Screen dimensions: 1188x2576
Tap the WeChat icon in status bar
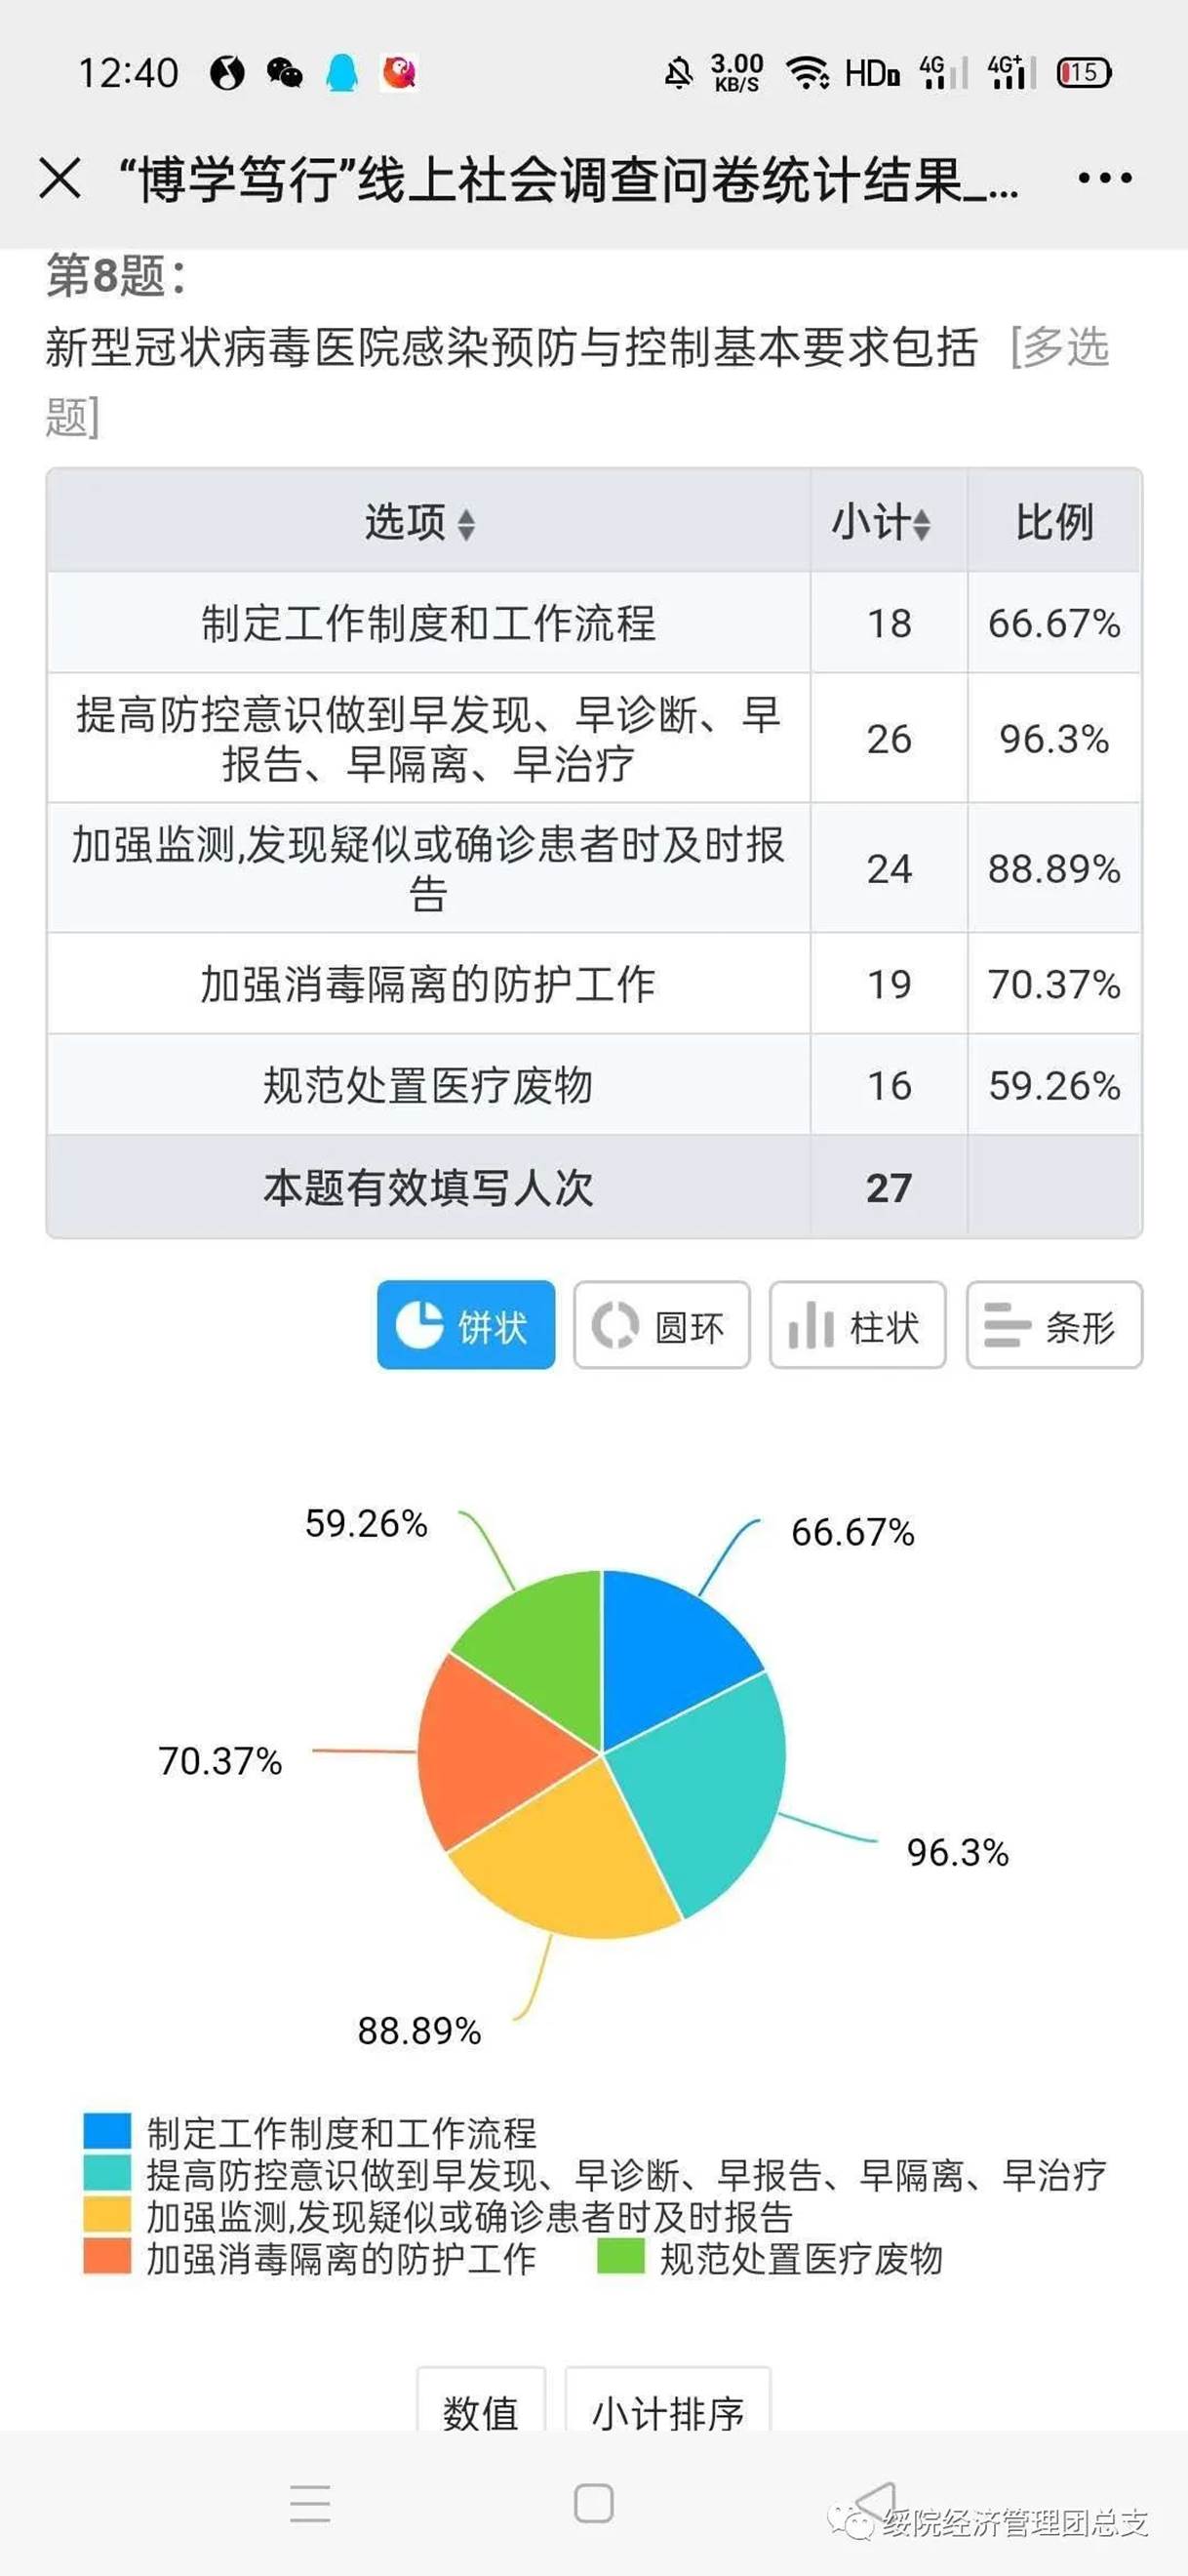[x=285, y=73]
